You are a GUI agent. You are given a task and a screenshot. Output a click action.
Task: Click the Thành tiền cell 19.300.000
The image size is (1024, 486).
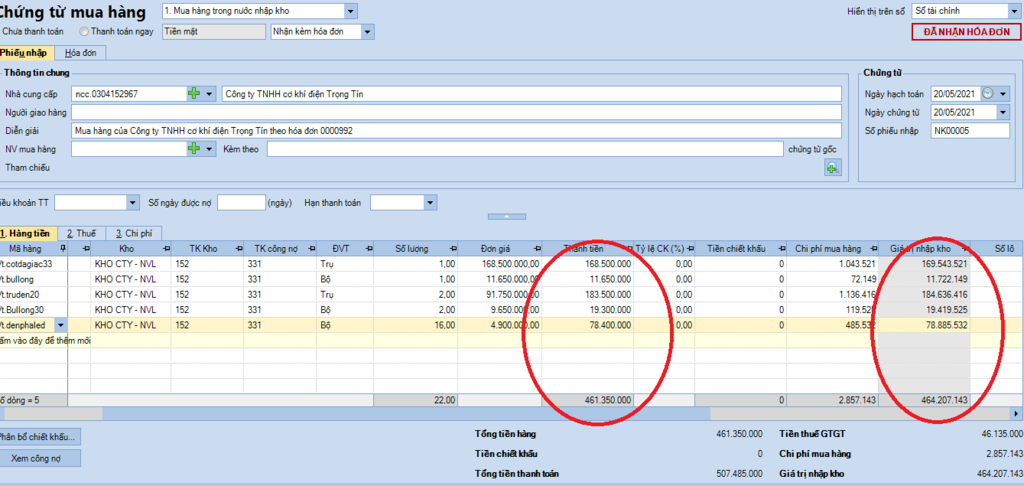[x=588, y=309]
